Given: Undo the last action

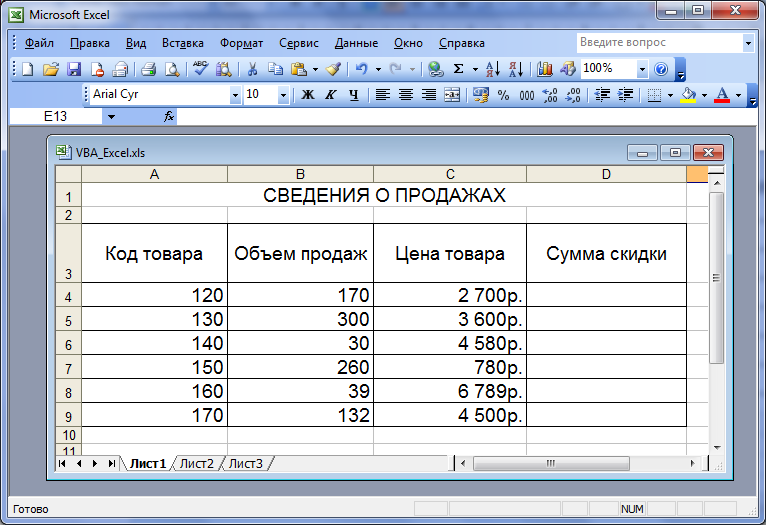Looking at the screenshot, I should 362,69.
